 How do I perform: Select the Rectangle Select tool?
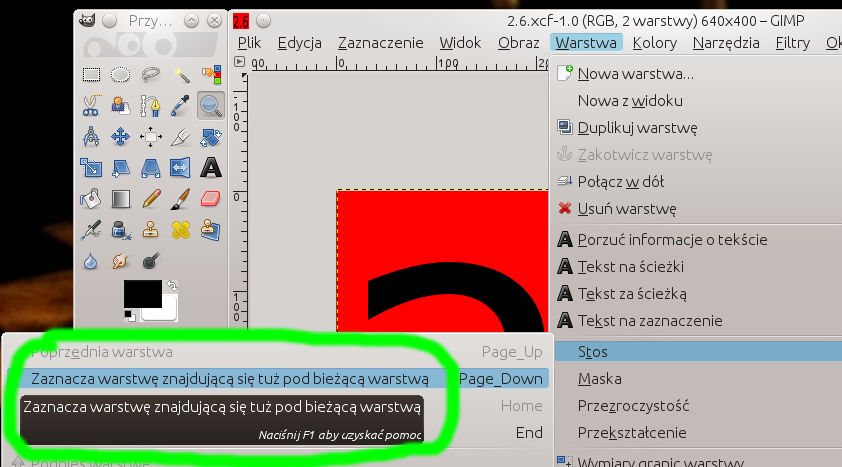(91, 74)
